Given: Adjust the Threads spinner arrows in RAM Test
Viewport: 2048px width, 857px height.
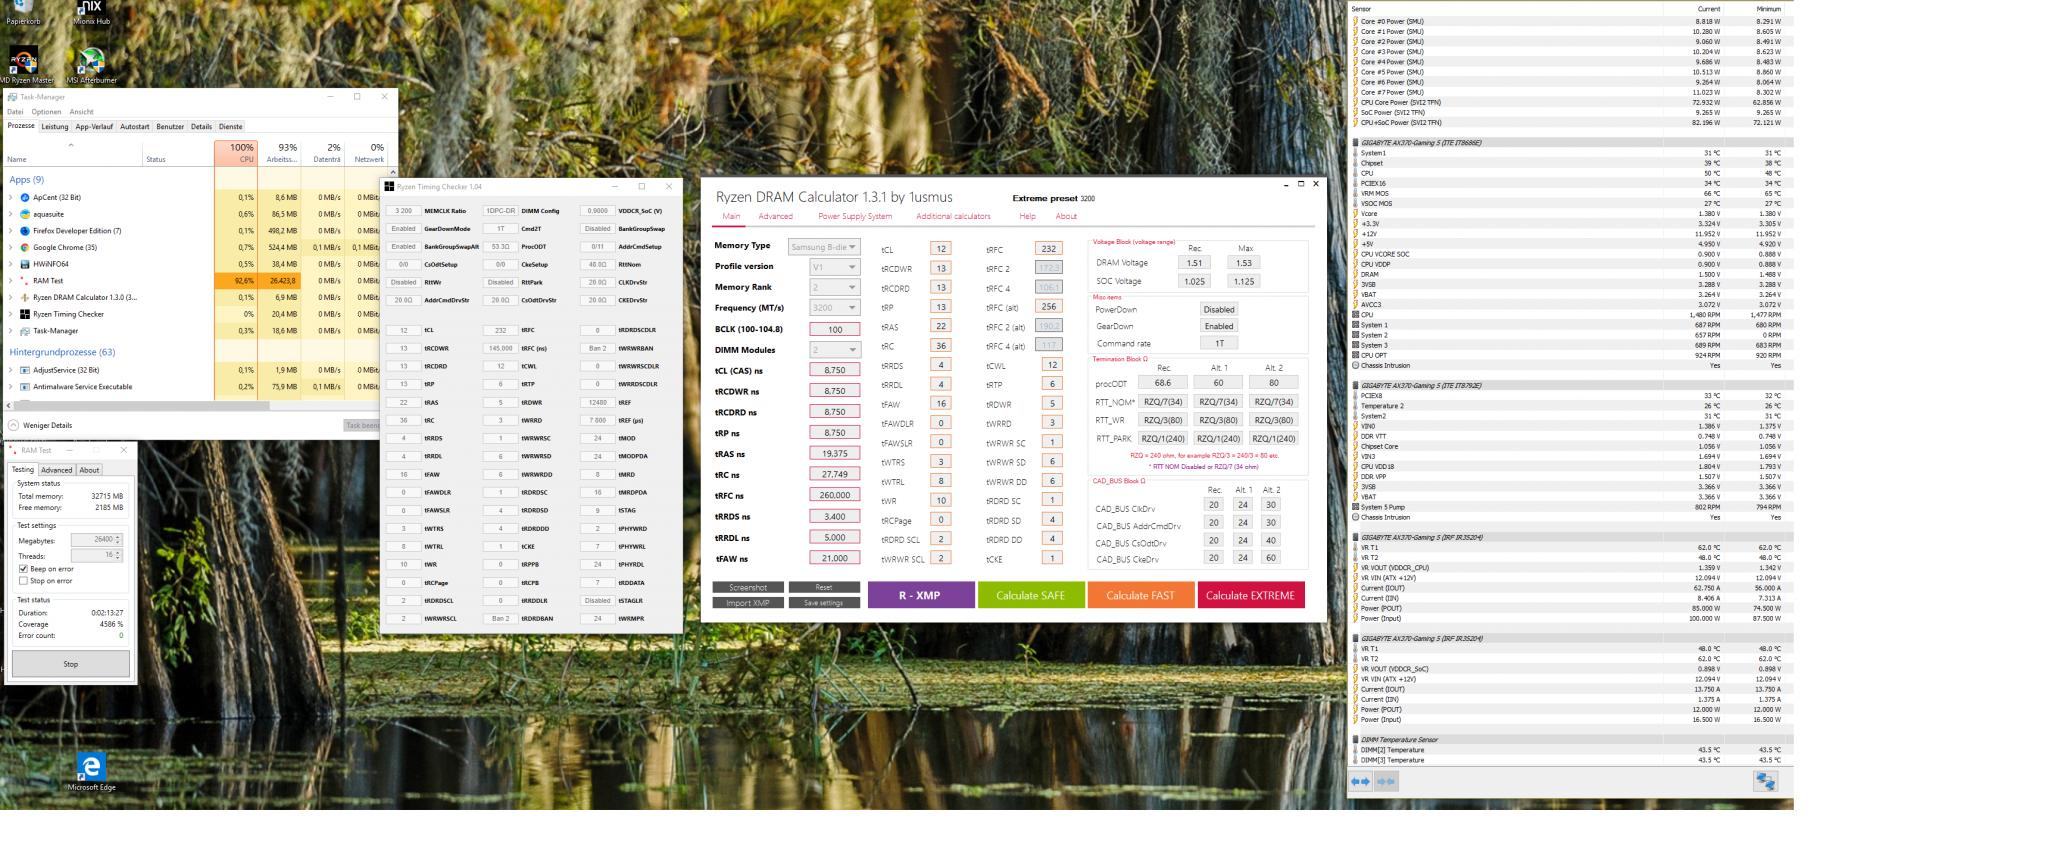Looking at the screenshot, I should click(x=118, y=555).
